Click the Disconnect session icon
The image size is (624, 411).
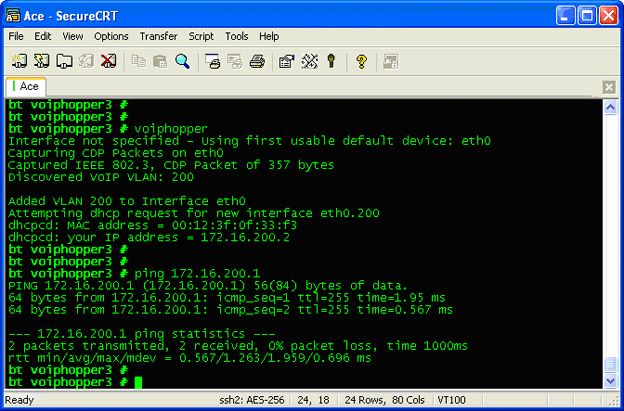point(108,61)
